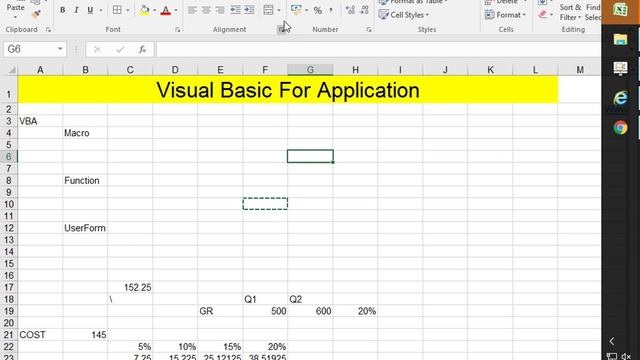640x360 pixels.
Task: Select the cell with value 600
Action: 310,311
